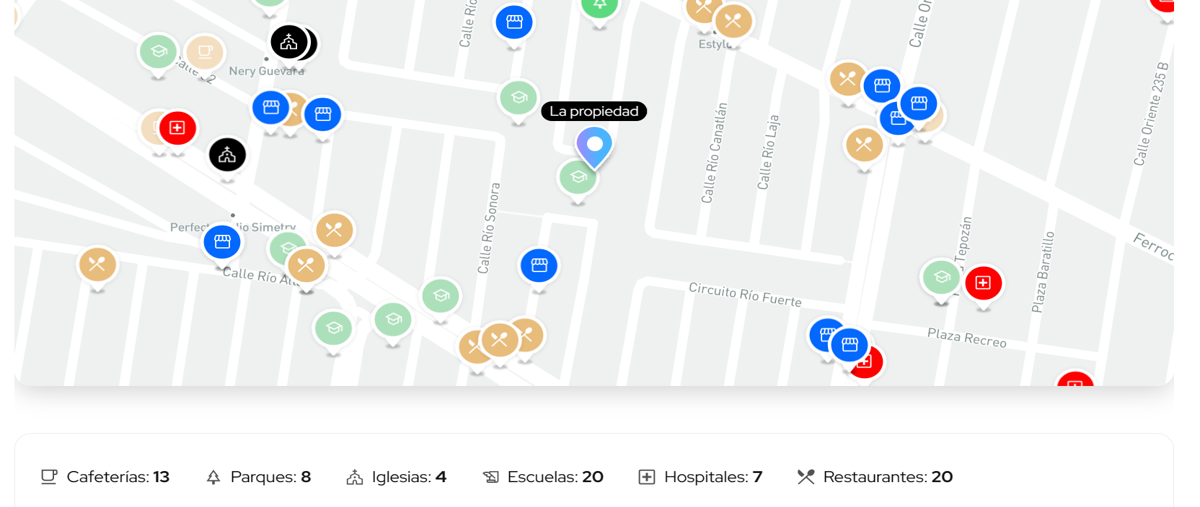
Task: Select the Iglesias: 4 category
Action: click(396, 477)
